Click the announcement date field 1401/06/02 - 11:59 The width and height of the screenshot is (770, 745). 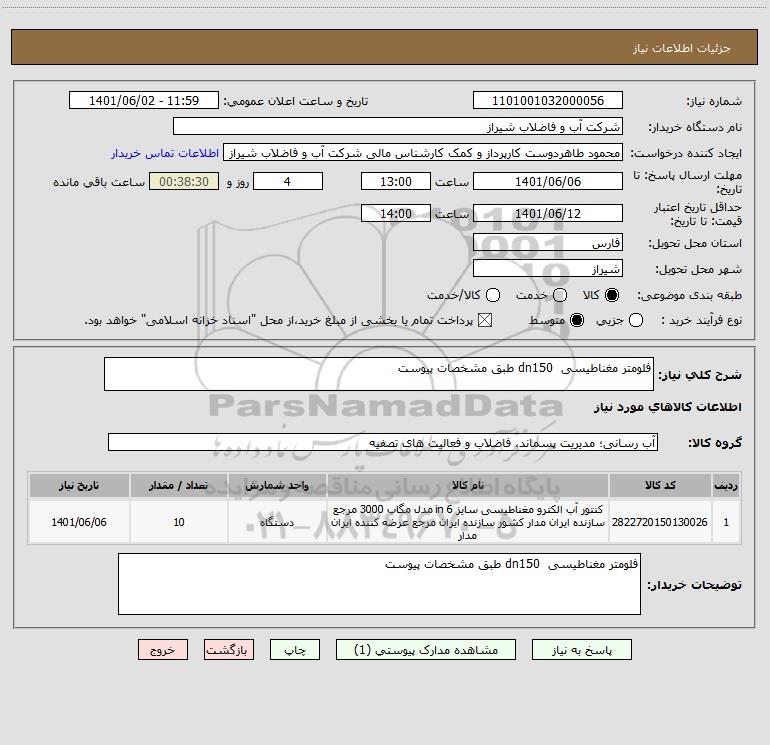[144, 100]
